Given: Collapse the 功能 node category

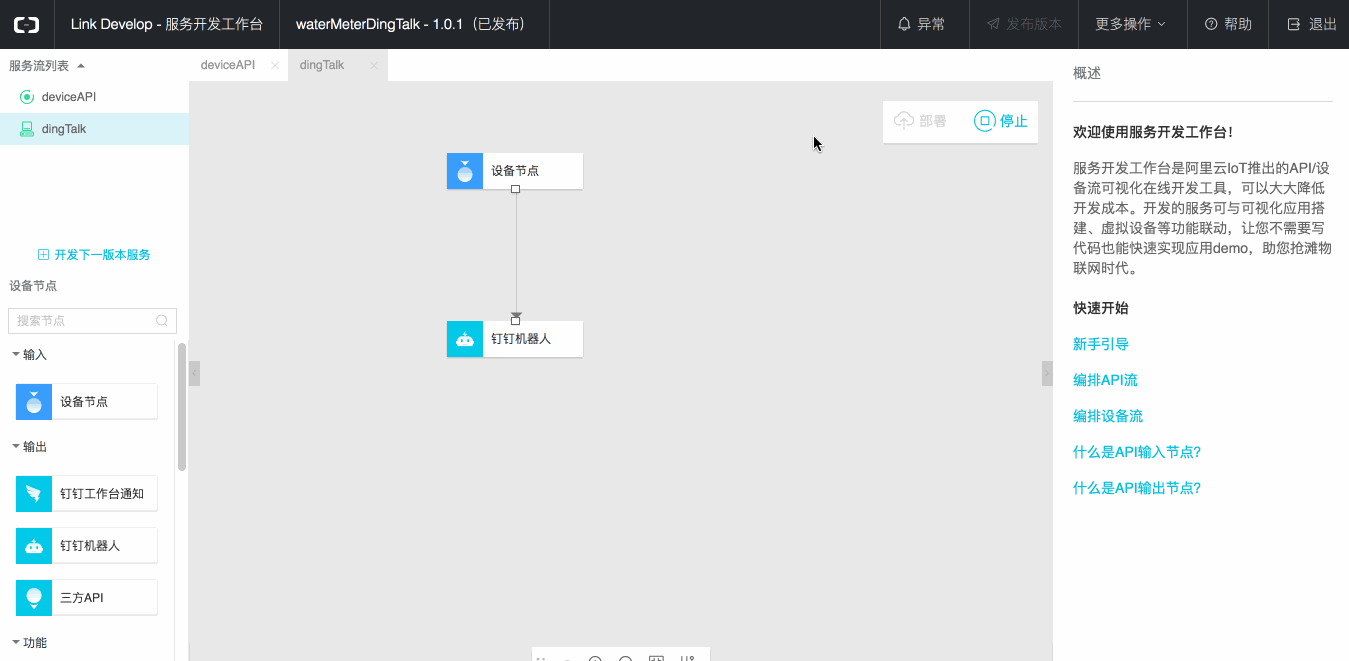Looking at the screenshot, I should click(x=30, y=643).
